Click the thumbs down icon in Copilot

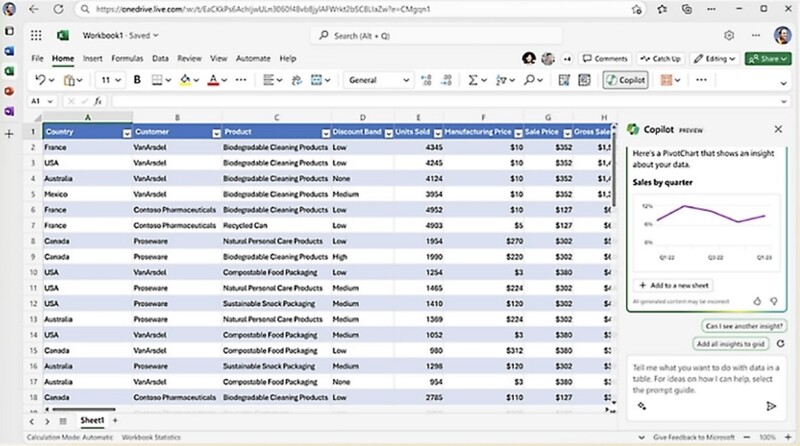click(773, 300)
